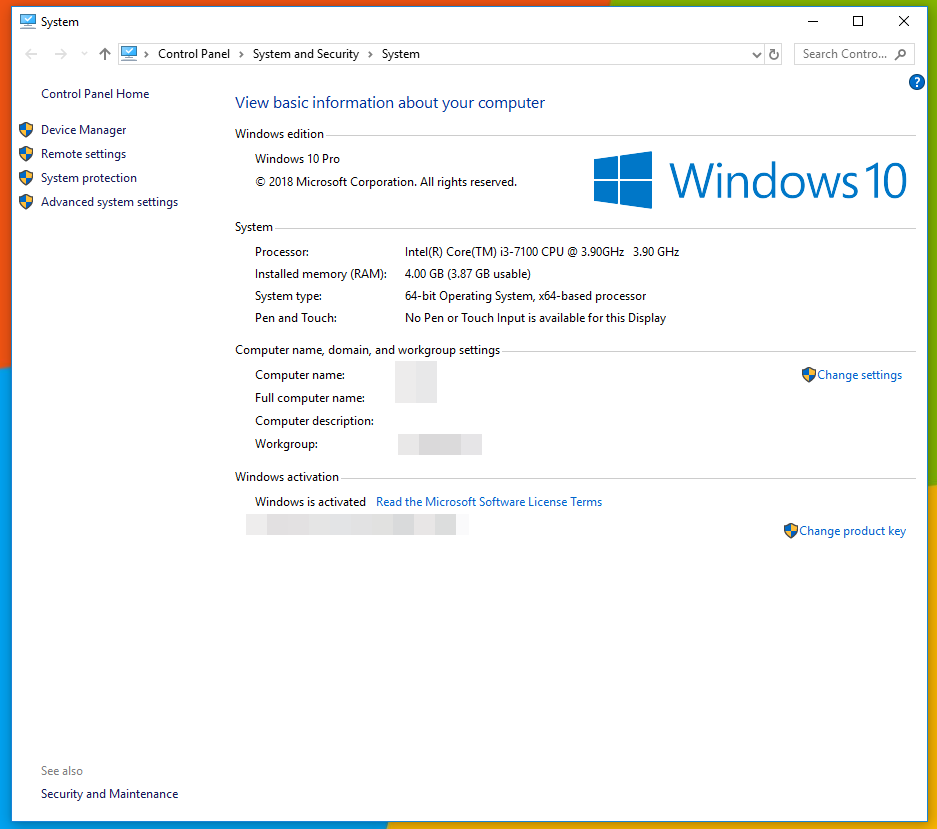937x829 pixels.
Task: Click the 'Workgroup:' label
Action: pyautogui.click(x=286, y=444)
